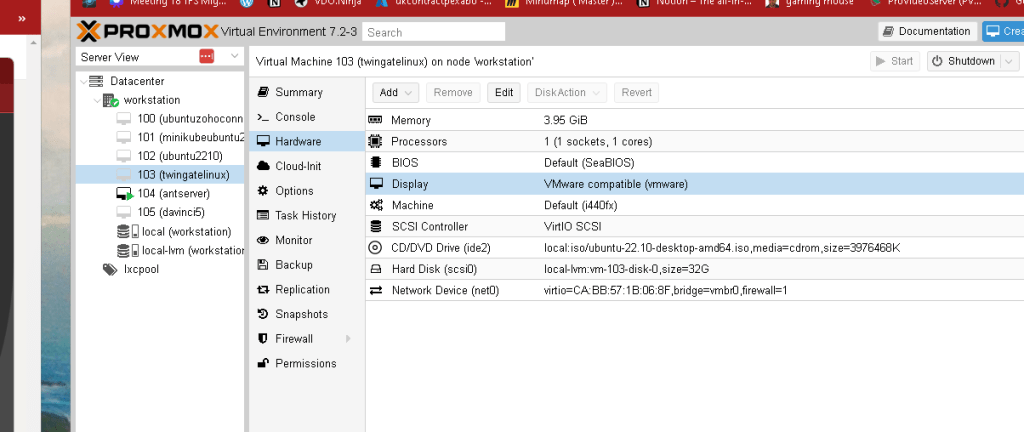This screenshot has height=432, width=1024.
Task: Click the Revert button
Action: 636,93
